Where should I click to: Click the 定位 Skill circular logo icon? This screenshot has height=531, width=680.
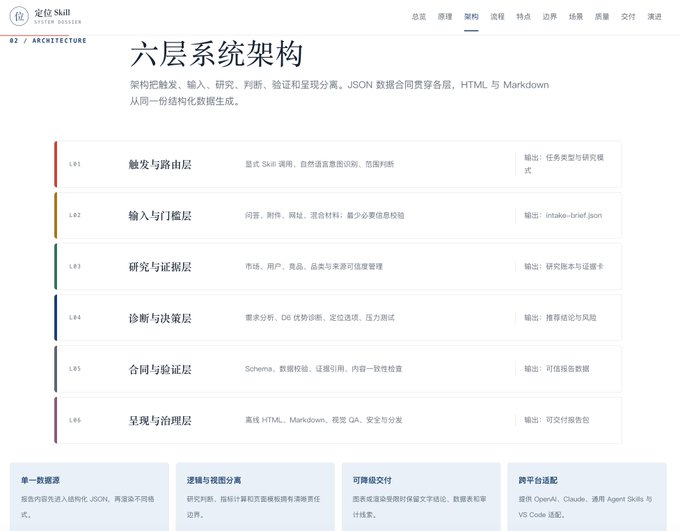pyautogui.click(x=19, y=16)
